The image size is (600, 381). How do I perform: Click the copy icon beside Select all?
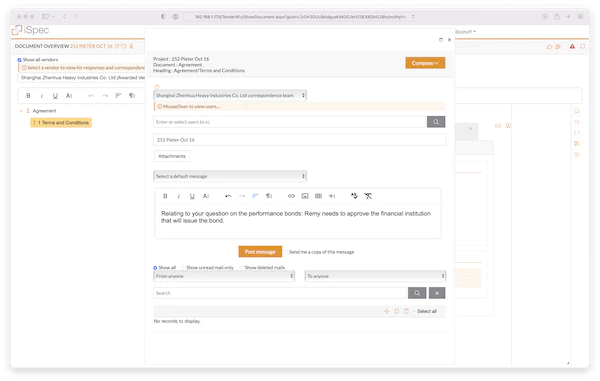coord(396,311)
